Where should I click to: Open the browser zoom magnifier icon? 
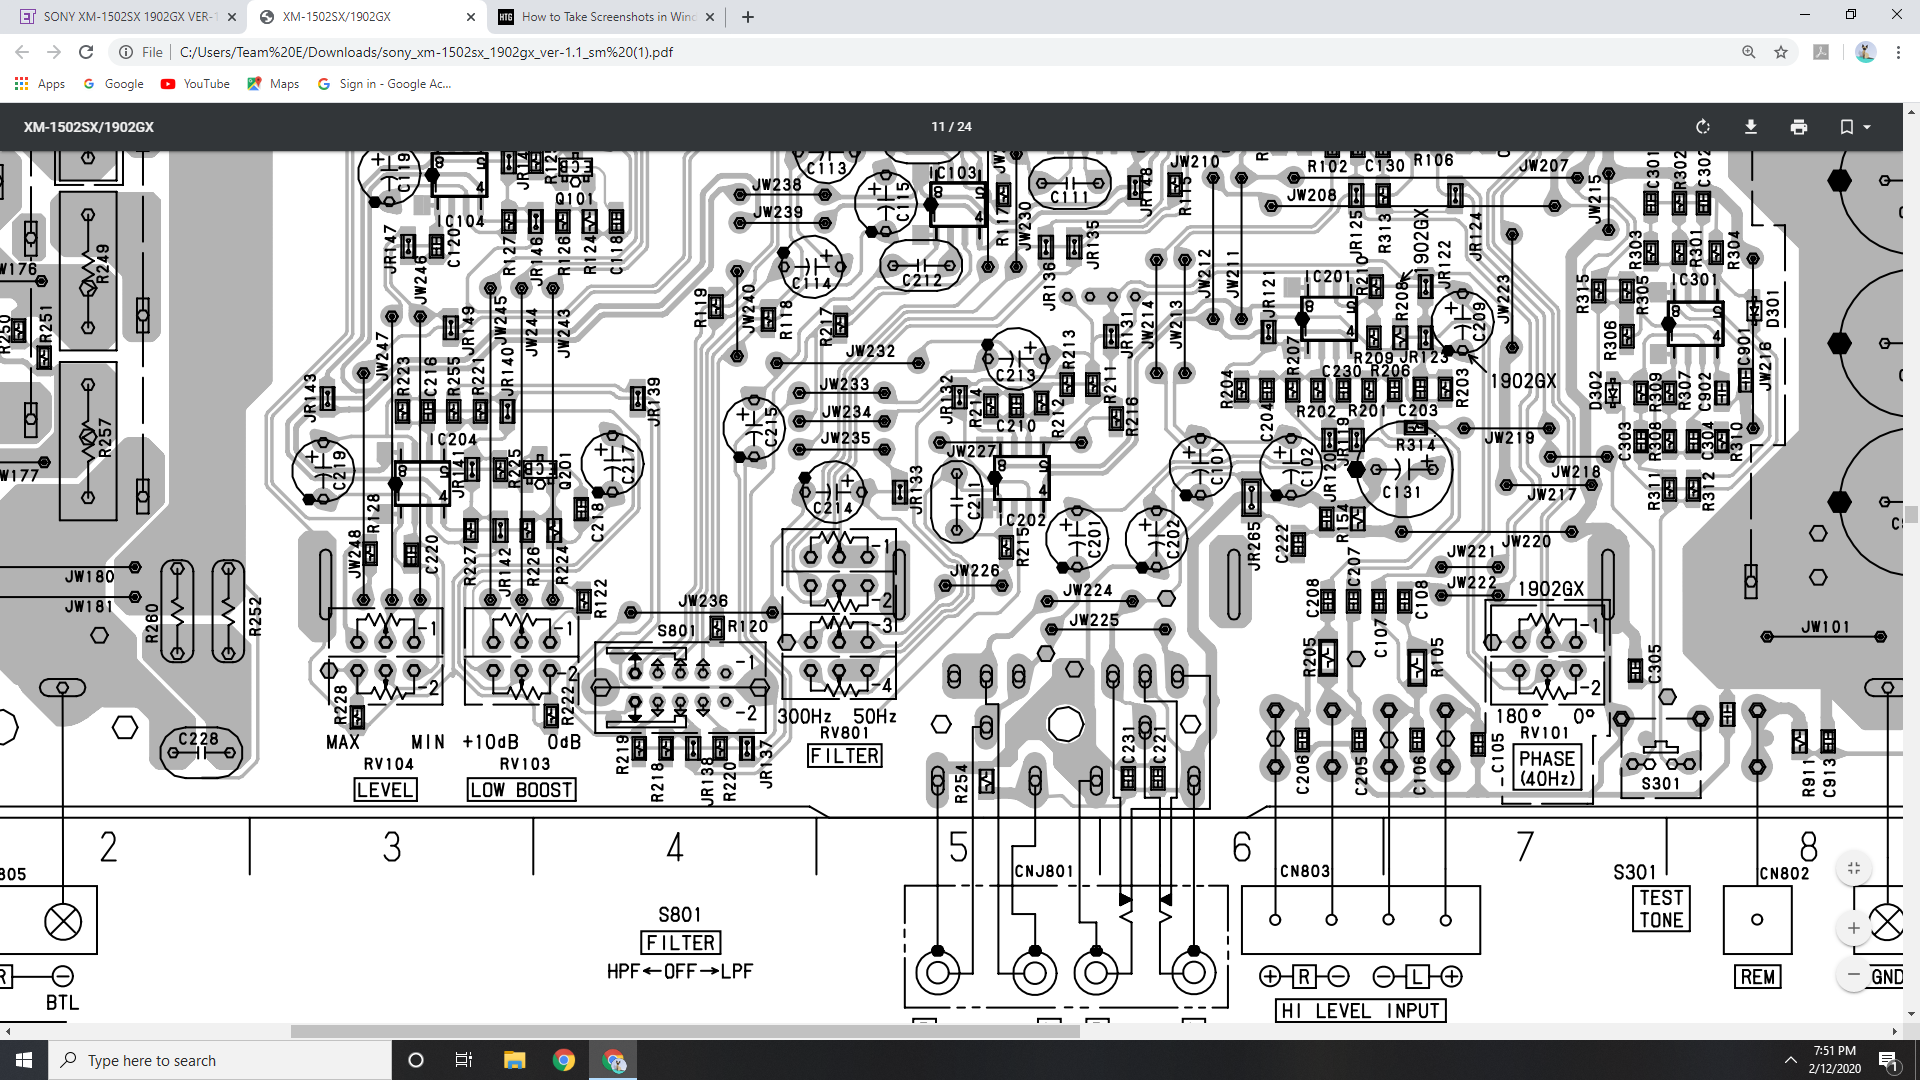pyautogui.click(x=1749, y=52)
